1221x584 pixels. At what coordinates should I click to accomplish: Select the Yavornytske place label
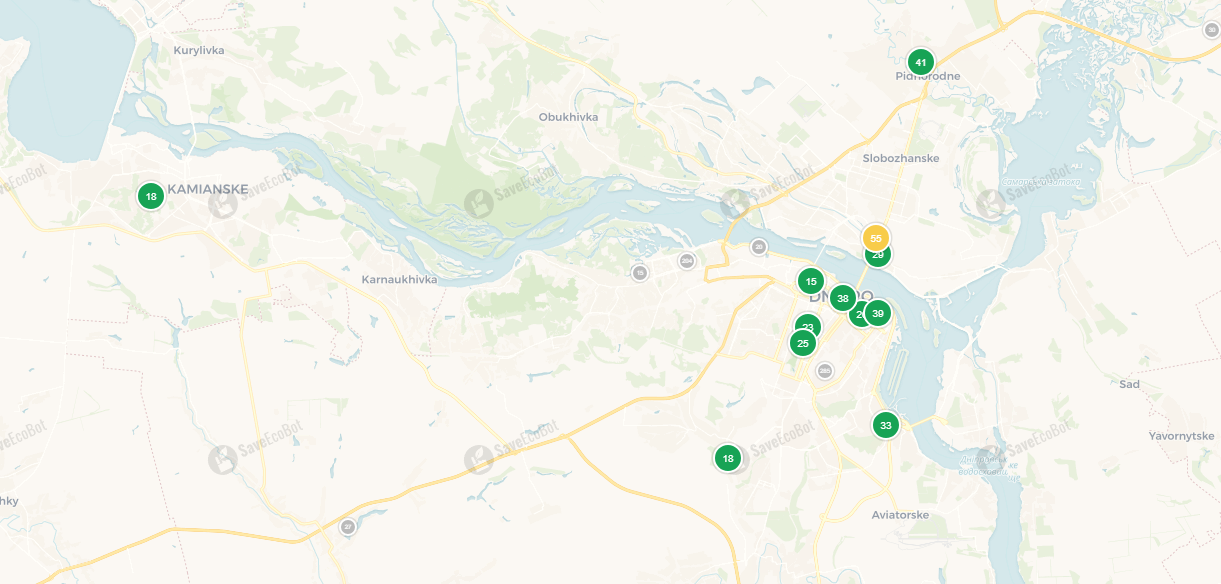[x=1182, y=436]
